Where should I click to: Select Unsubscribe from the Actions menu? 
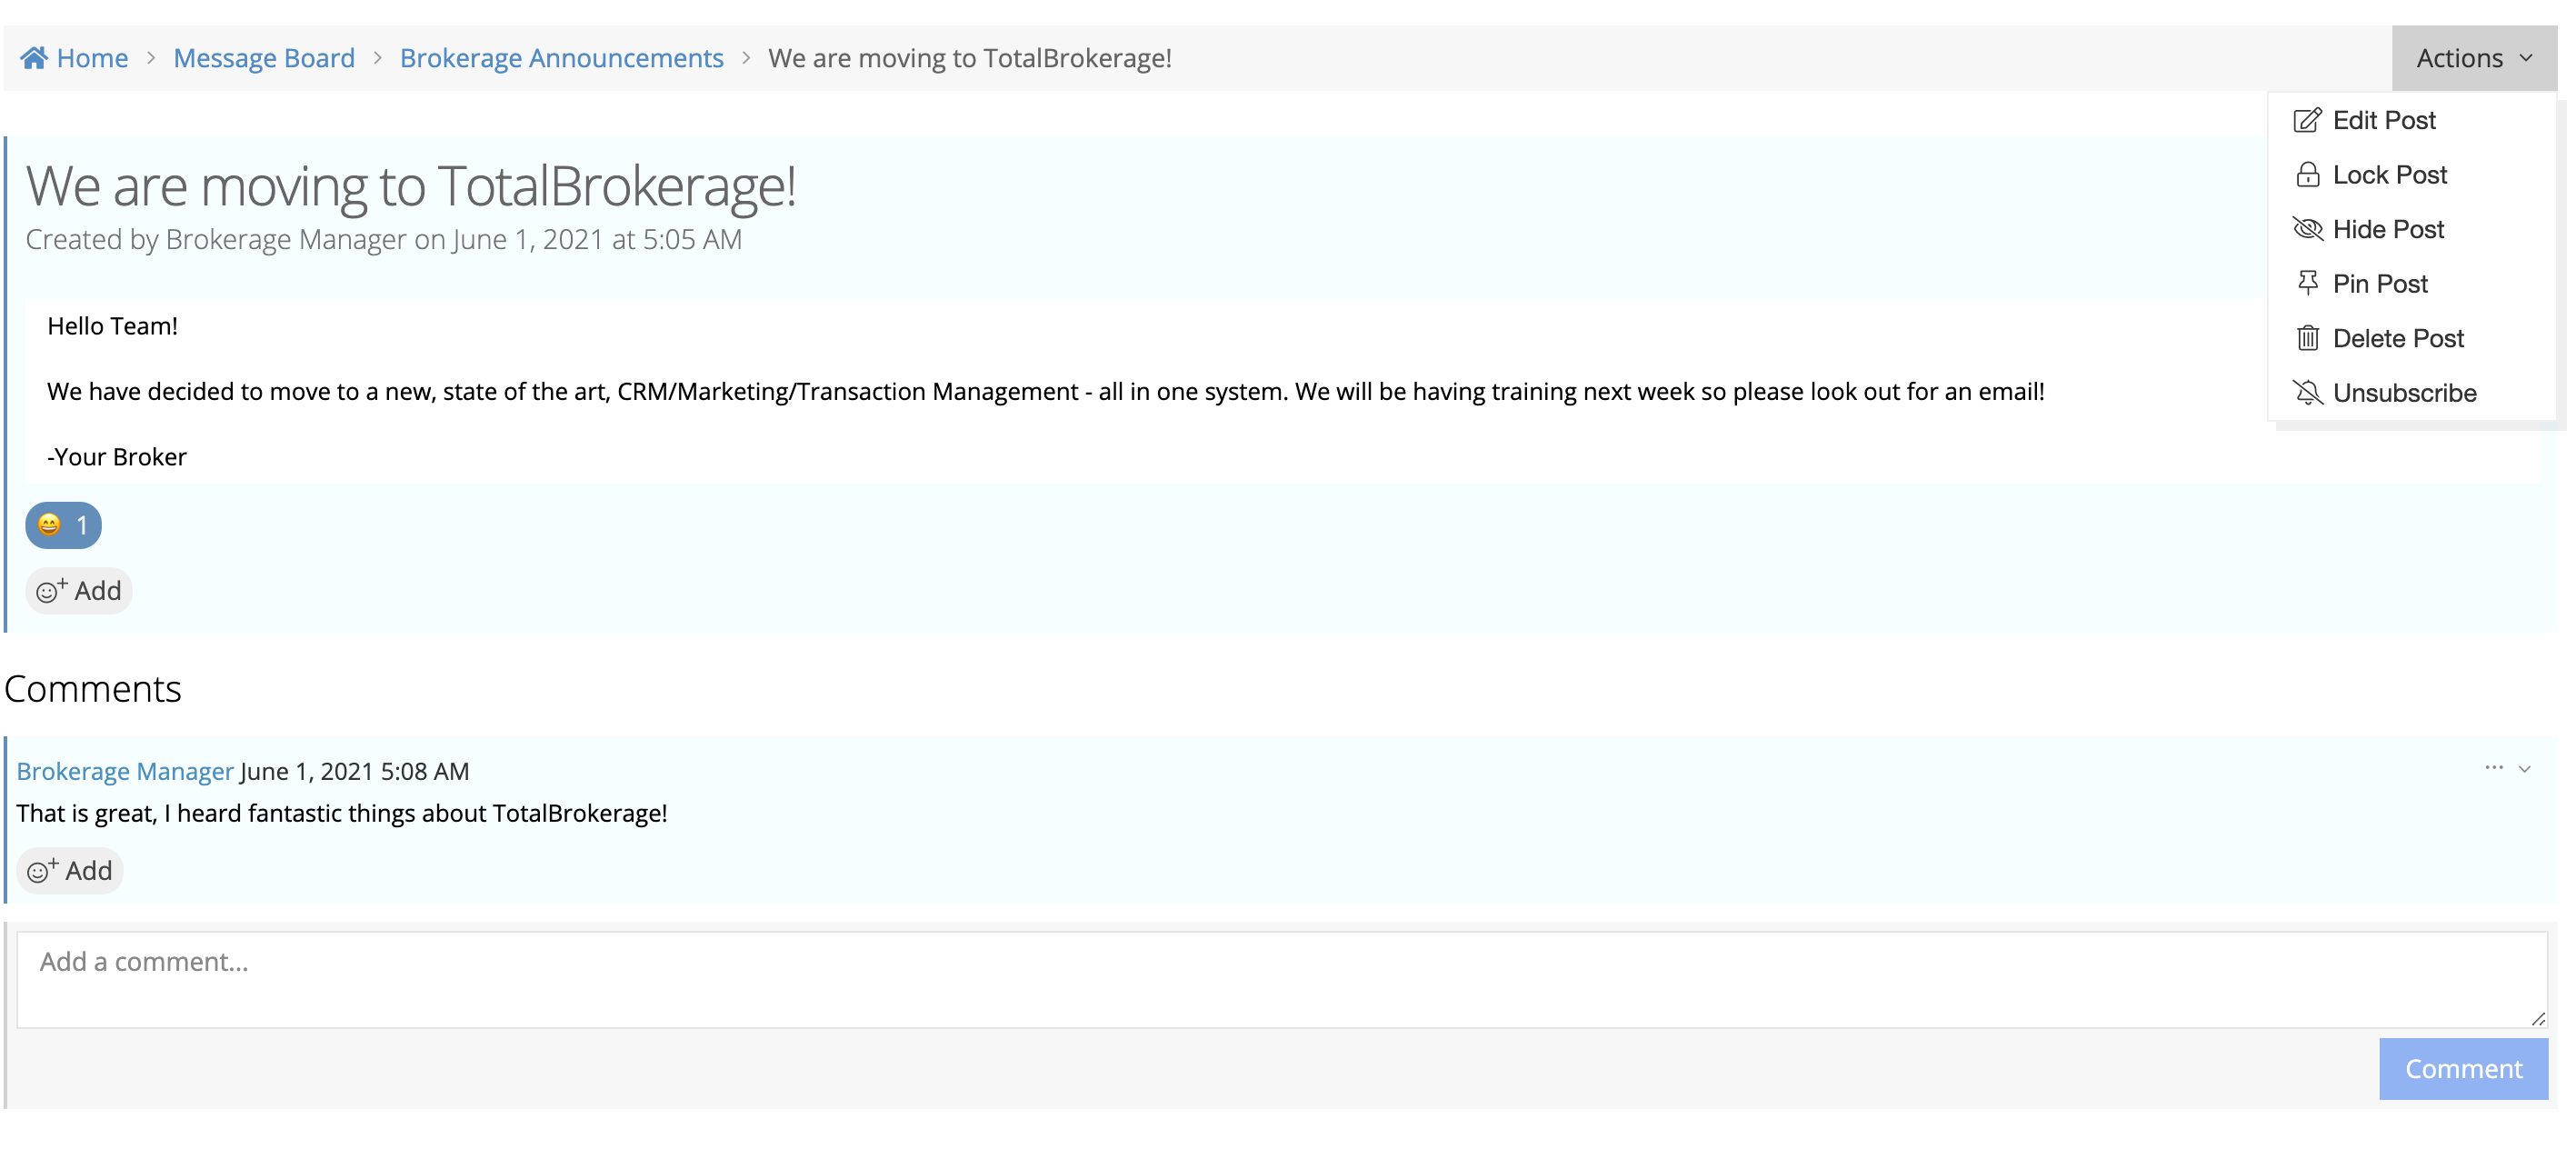2403,393
